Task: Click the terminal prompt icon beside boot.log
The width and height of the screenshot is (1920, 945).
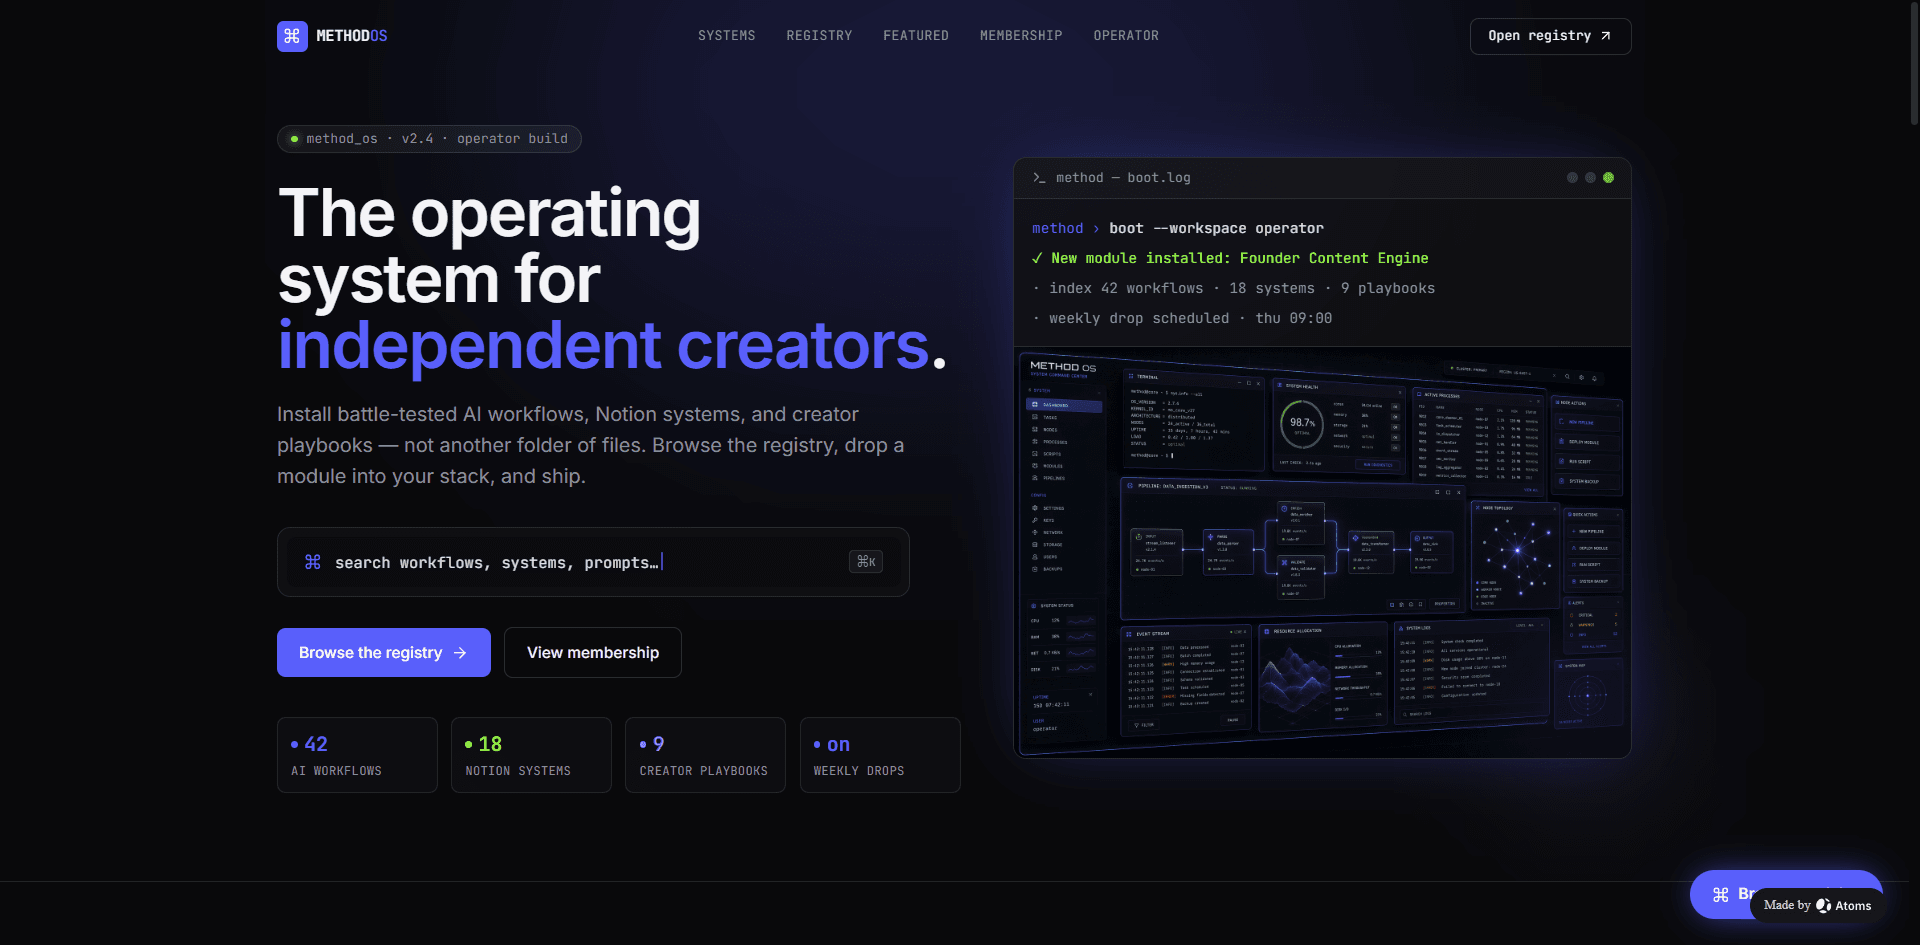Action: (1039, 178)
